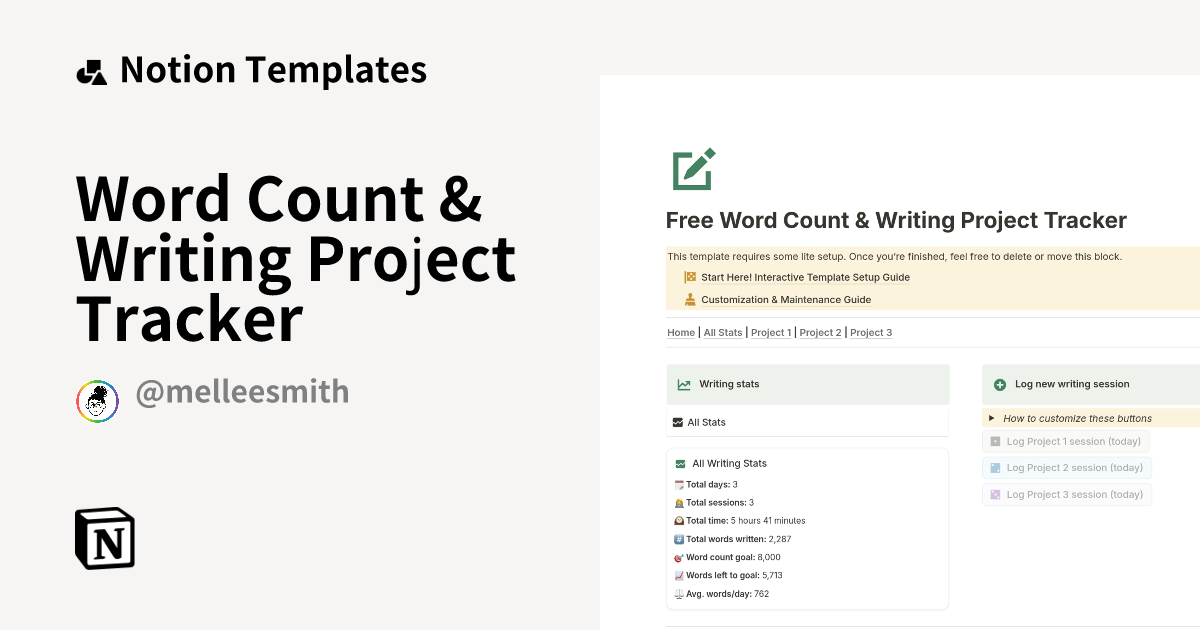
Task: Click the mantel clock emoji beside Total time
Action: click(x=679, y=520)
